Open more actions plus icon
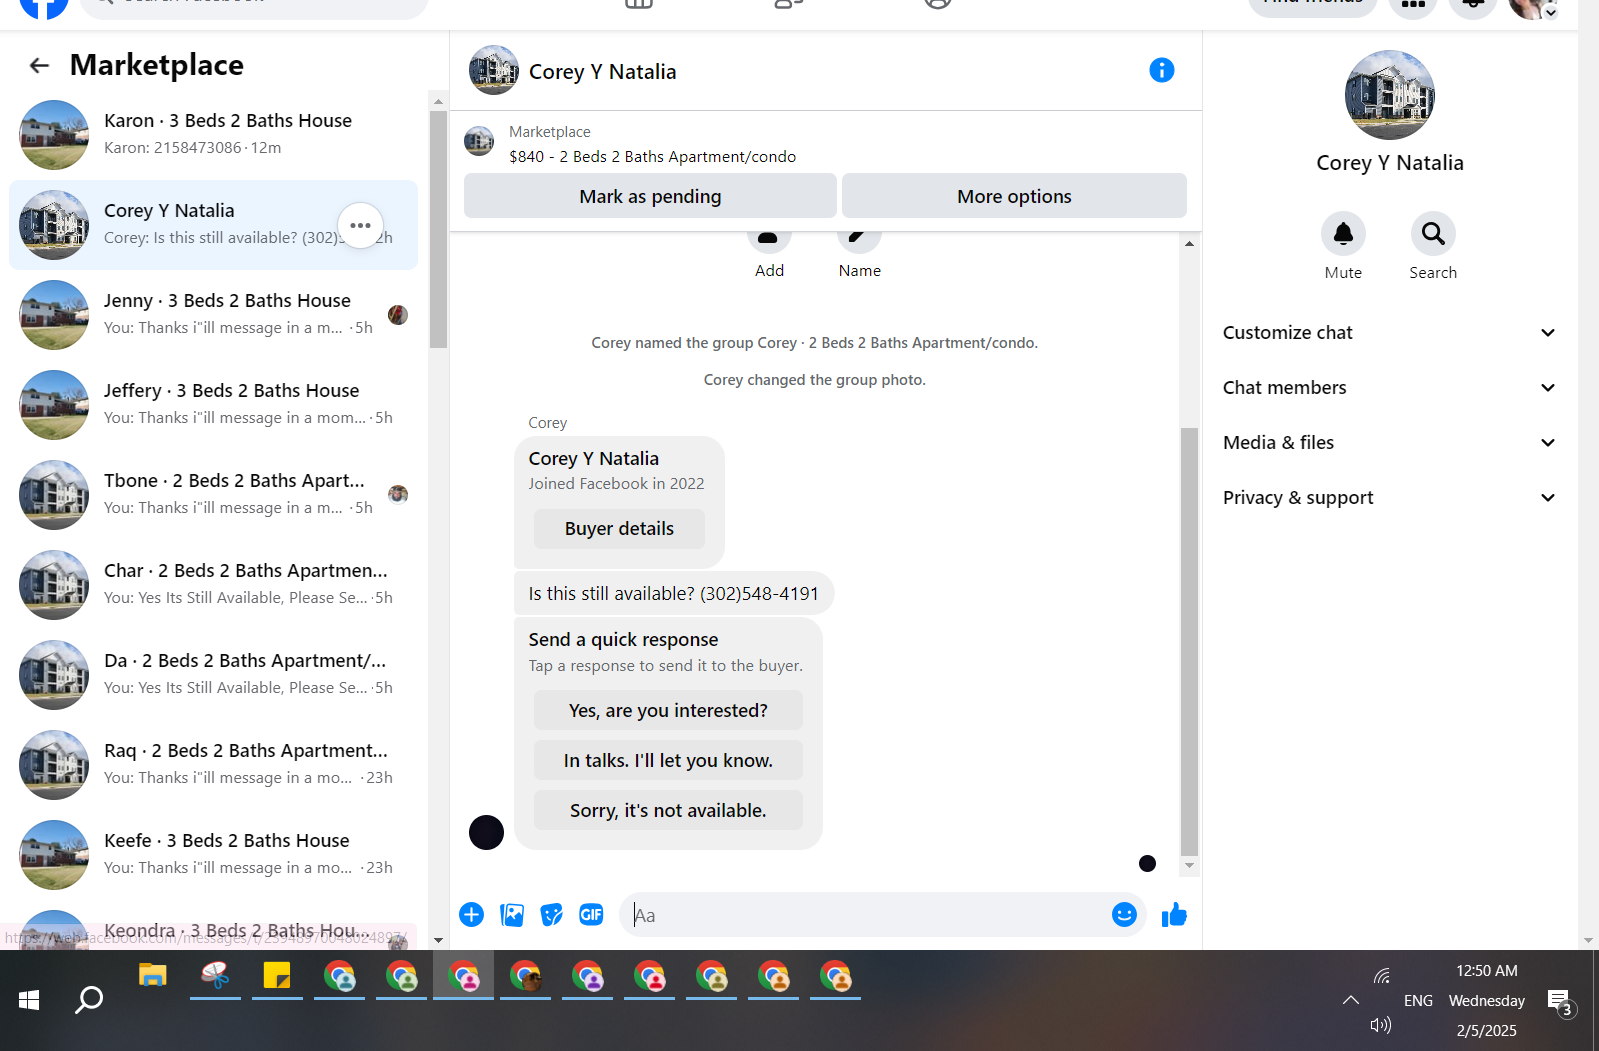1599x1051 pixels. click(x=471, y=915)
